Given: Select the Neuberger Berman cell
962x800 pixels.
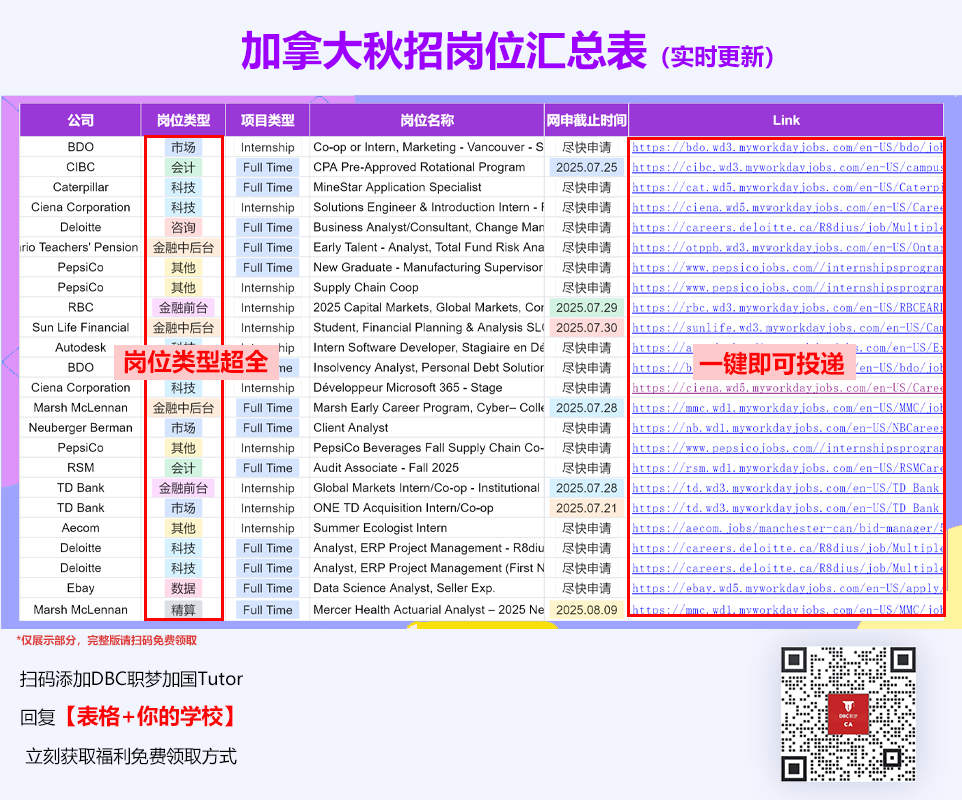Looking at the screenshot, I should (x=80, y=428).
